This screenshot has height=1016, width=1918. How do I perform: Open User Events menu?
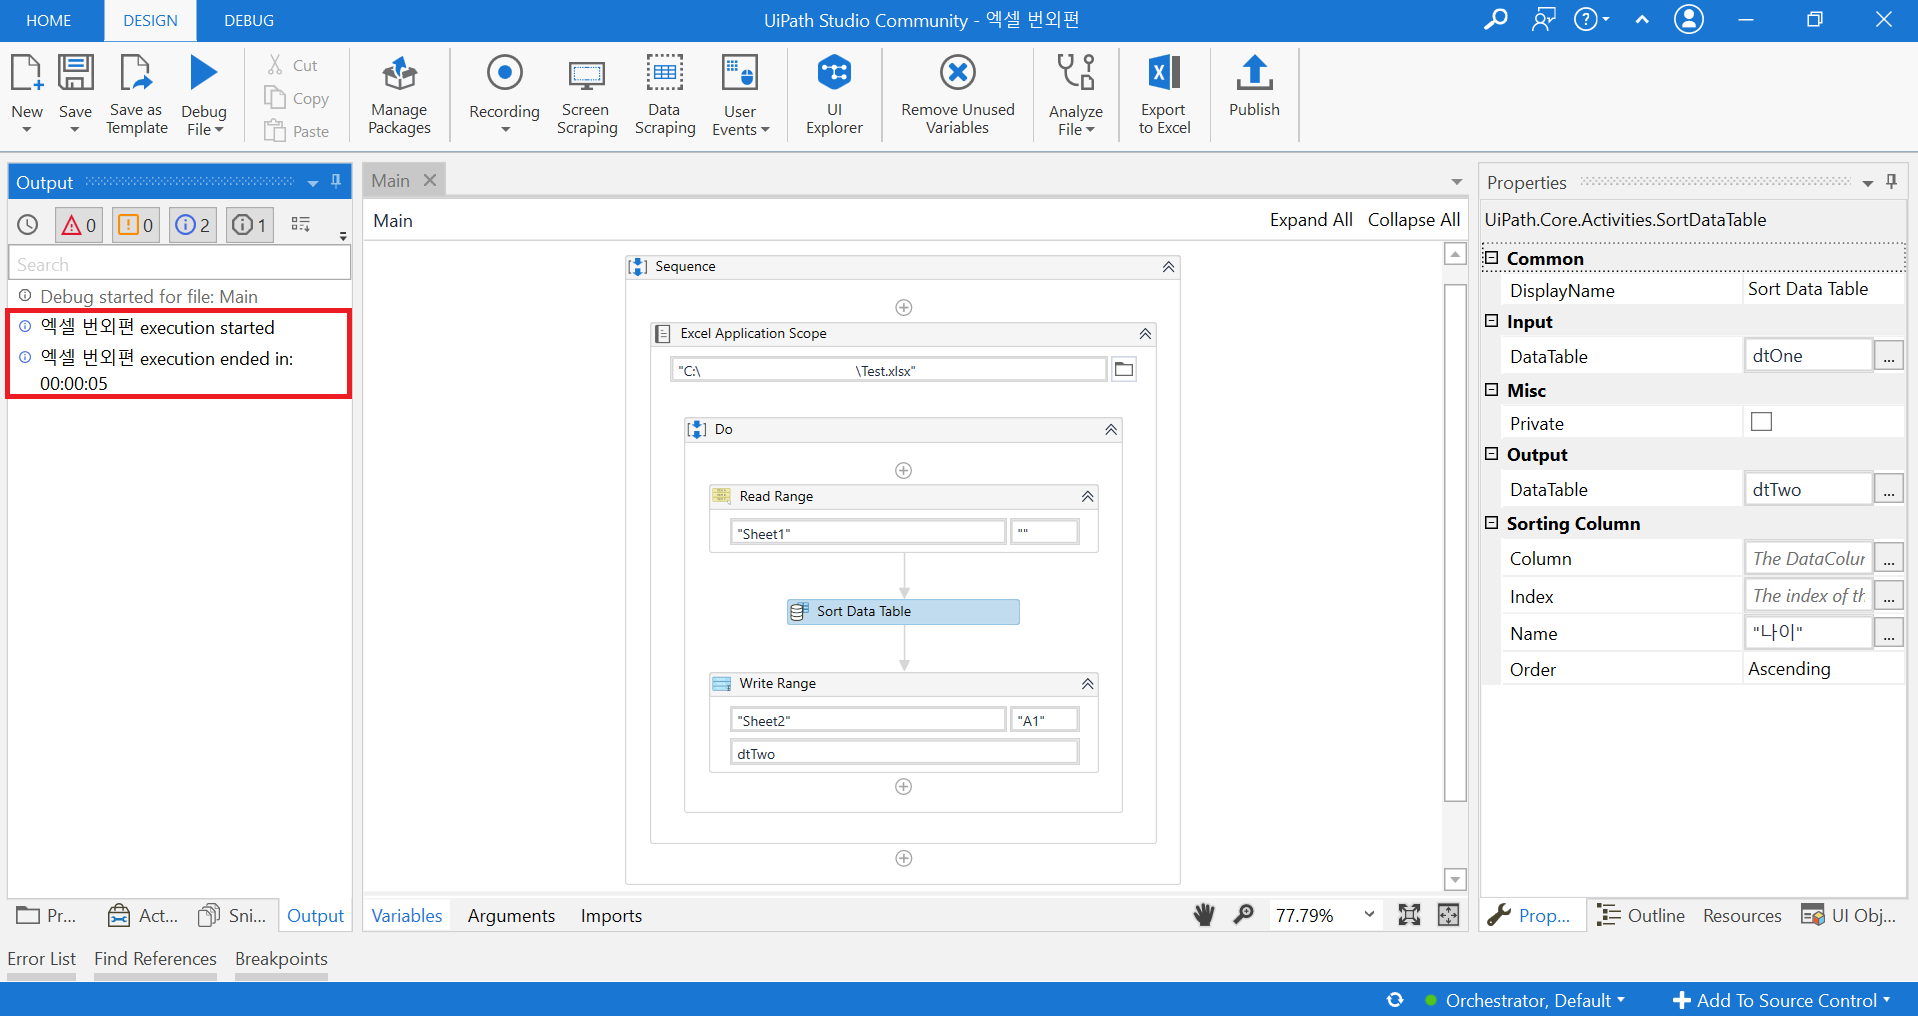pyautogui.click(x=740, y=95)
